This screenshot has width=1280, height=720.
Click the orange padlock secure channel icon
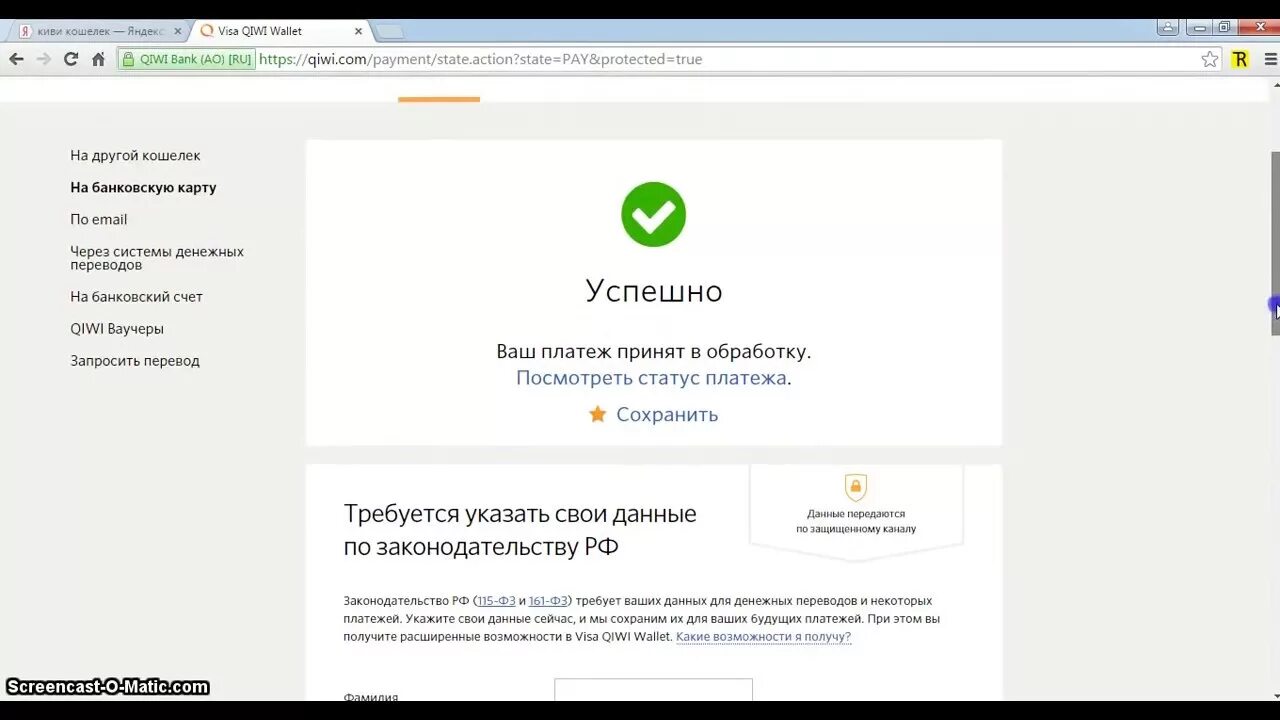[855, 487]
